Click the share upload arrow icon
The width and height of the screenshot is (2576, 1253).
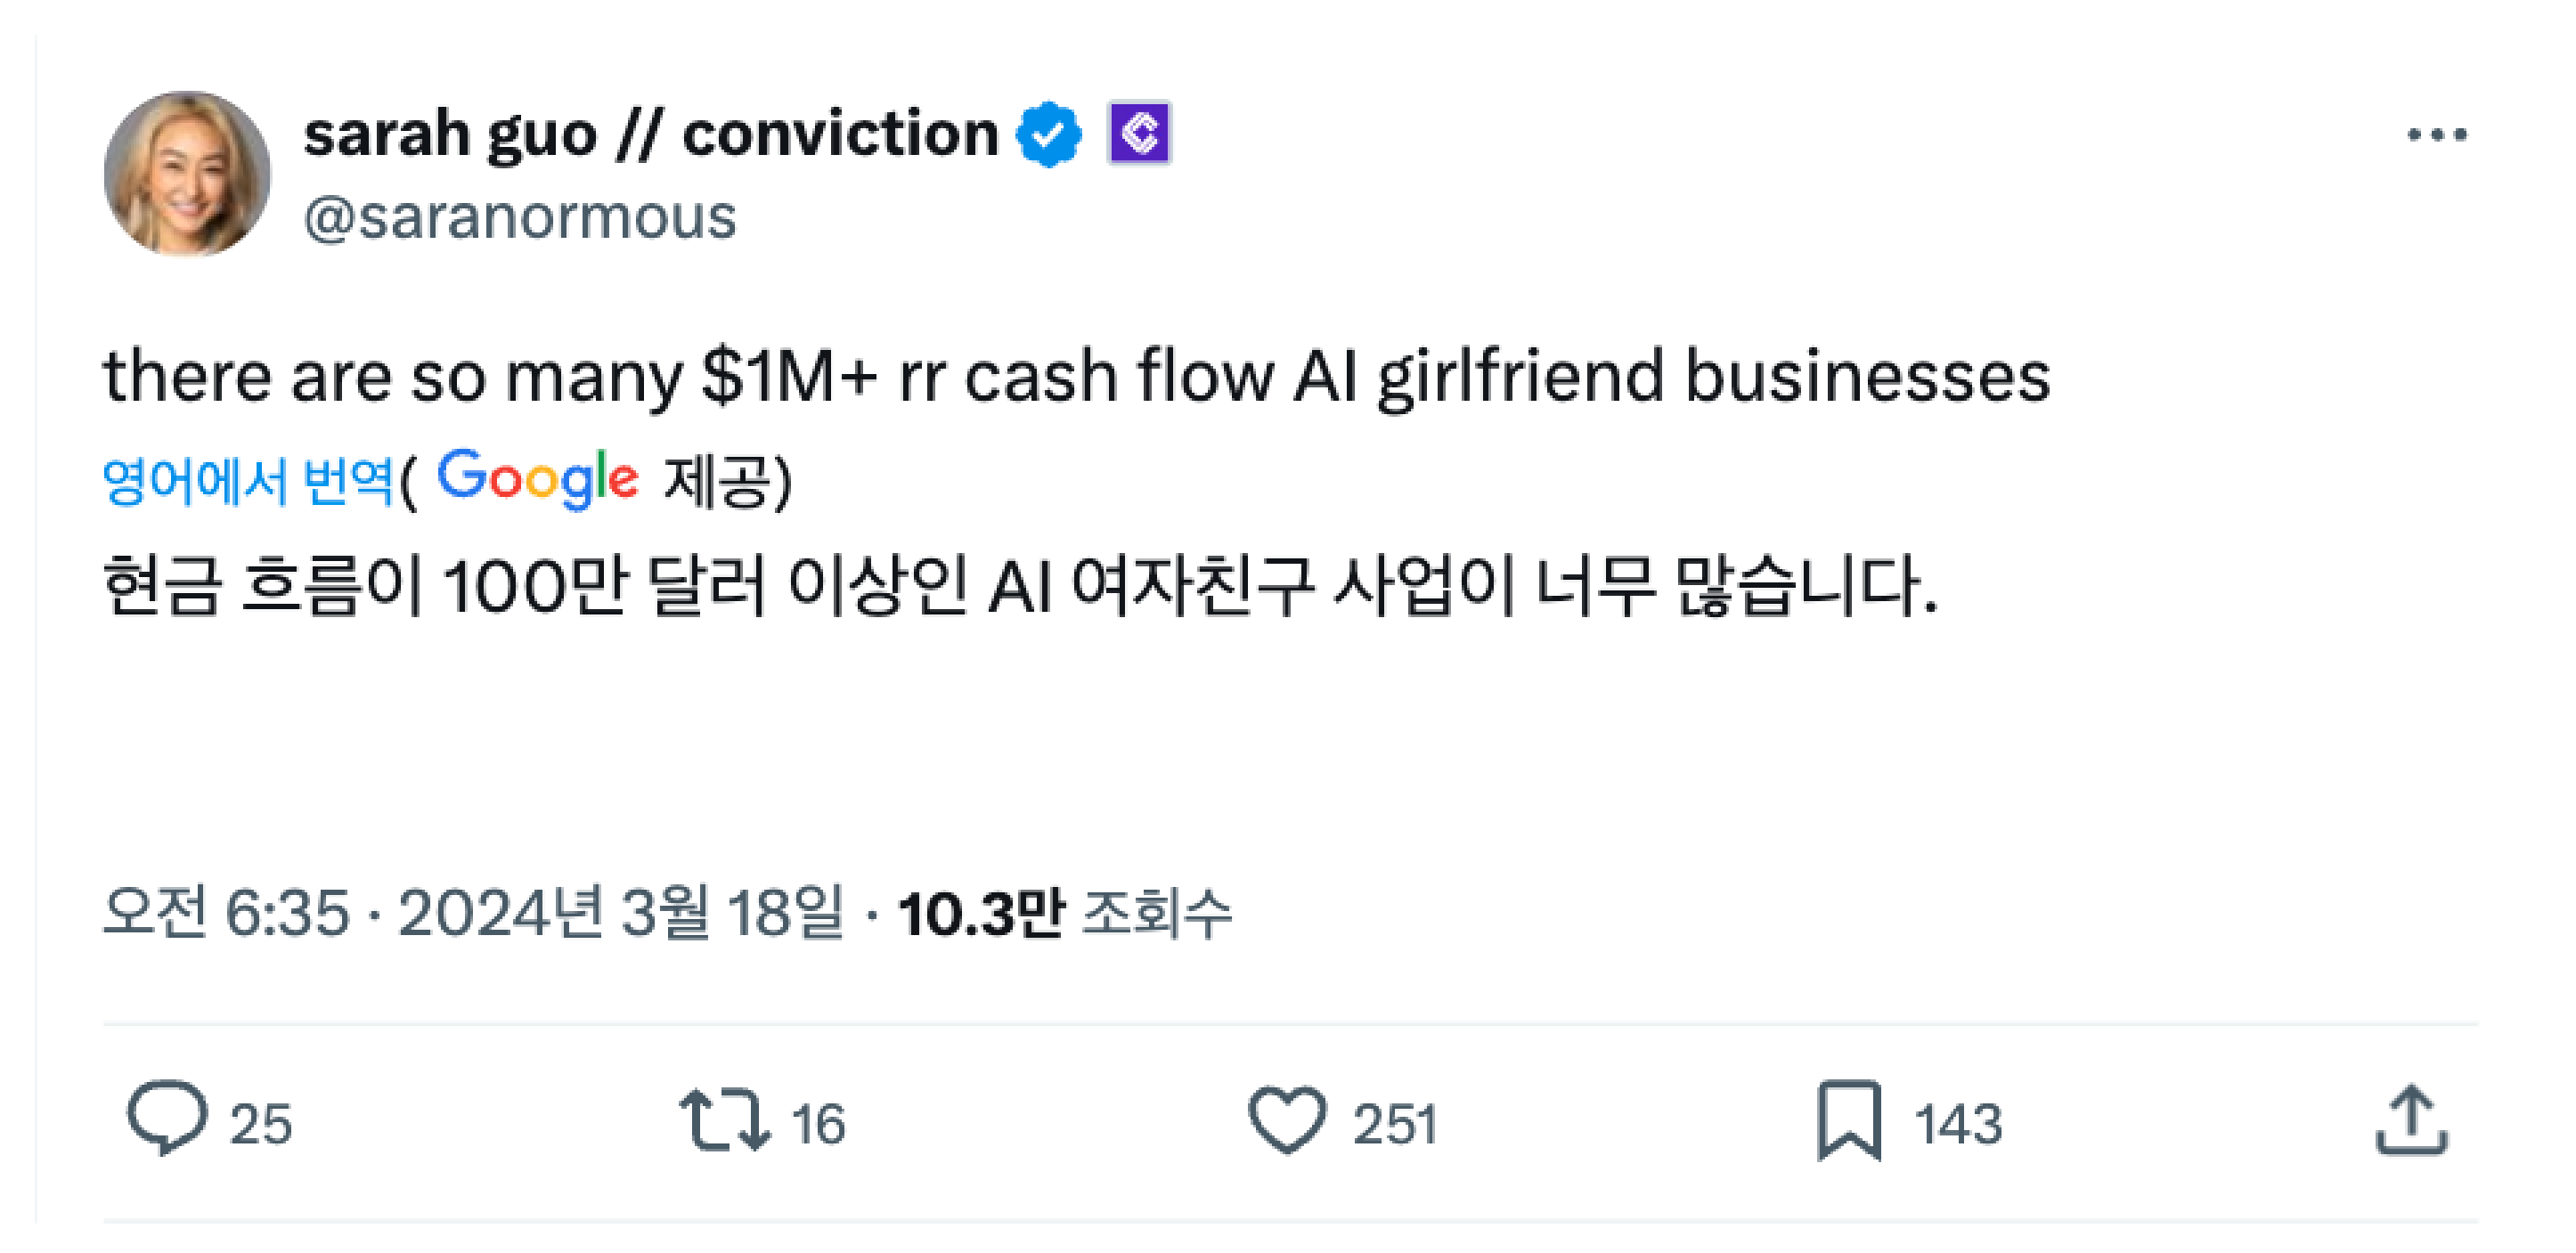click(2411, 1120)
